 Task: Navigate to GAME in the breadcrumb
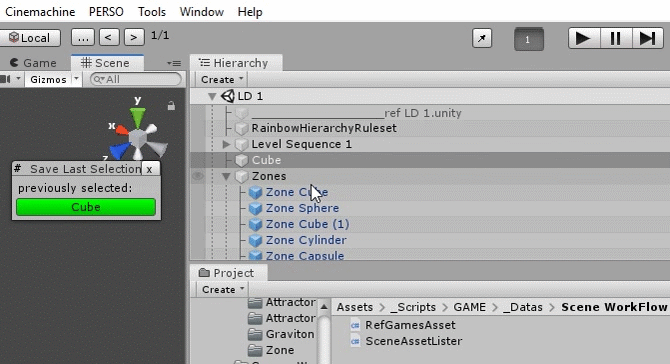point(470,307)
